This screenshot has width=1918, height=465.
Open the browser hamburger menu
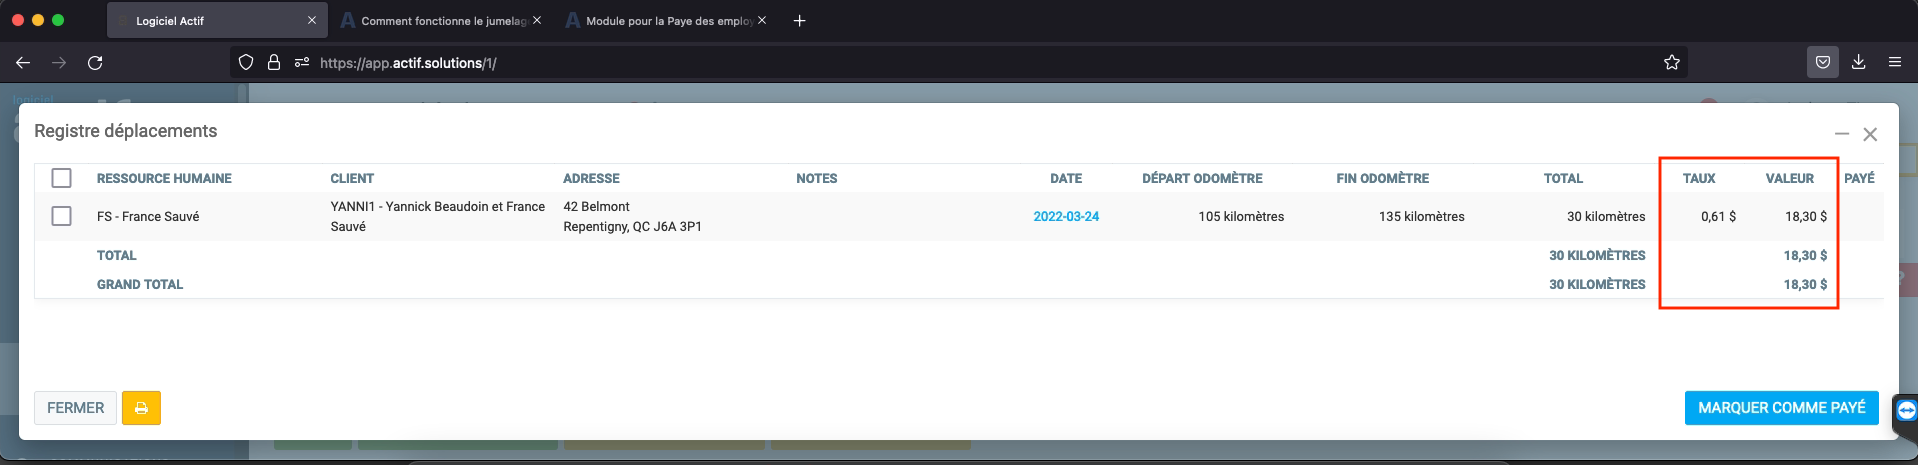pyautogui.click(x=1894, y=63)
